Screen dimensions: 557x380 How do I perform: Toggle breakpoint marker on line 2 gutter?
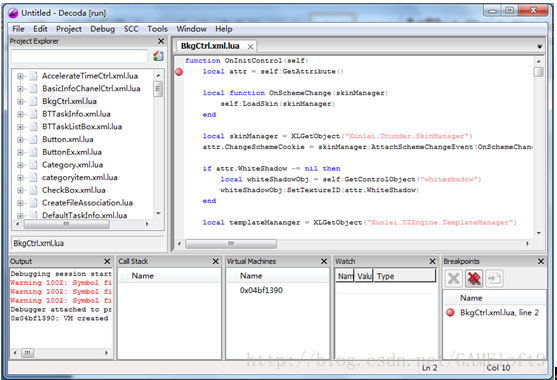tap(179, 72)
